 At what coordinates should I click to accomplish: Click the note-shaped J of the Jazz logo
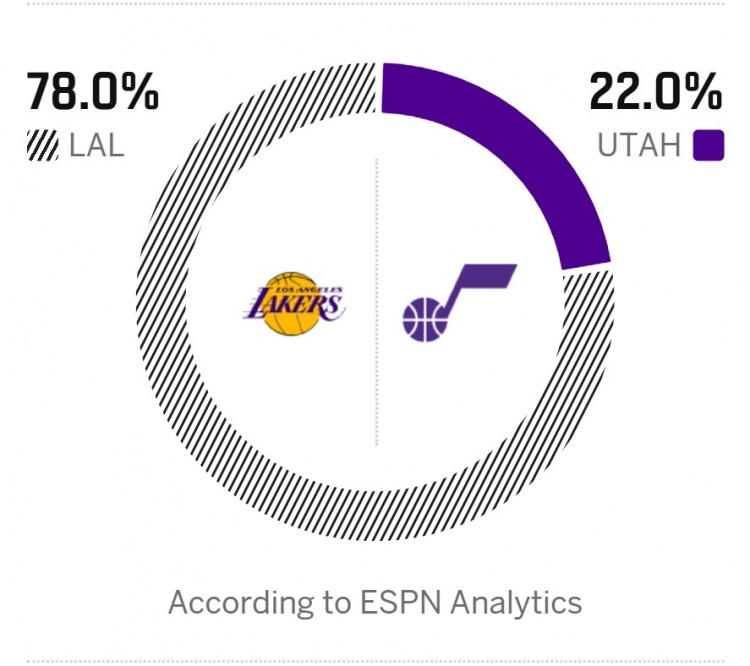point(475,284)
